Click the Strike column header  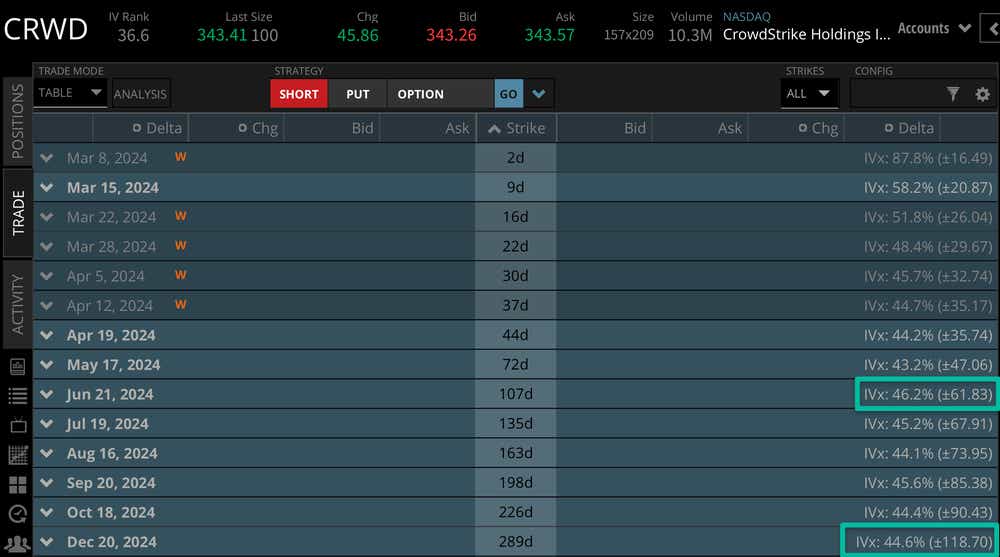[517, 128]
